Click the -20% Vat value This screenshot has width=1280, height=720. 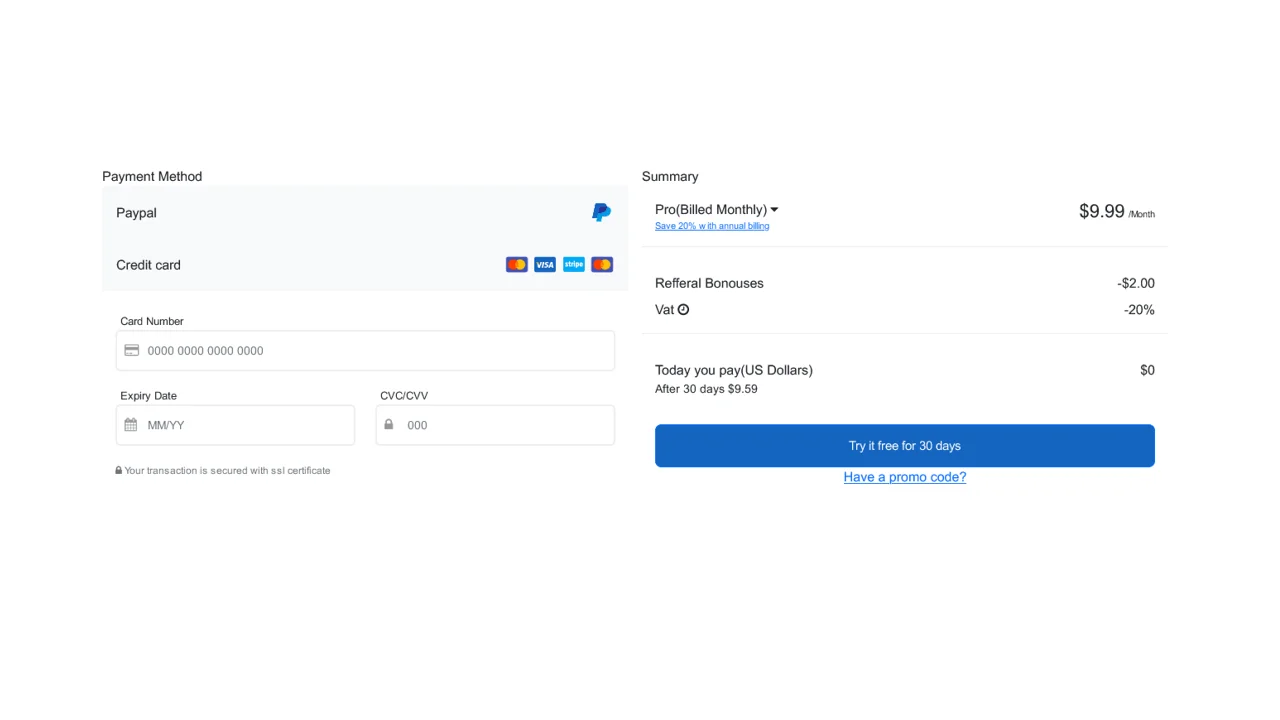1139,310
